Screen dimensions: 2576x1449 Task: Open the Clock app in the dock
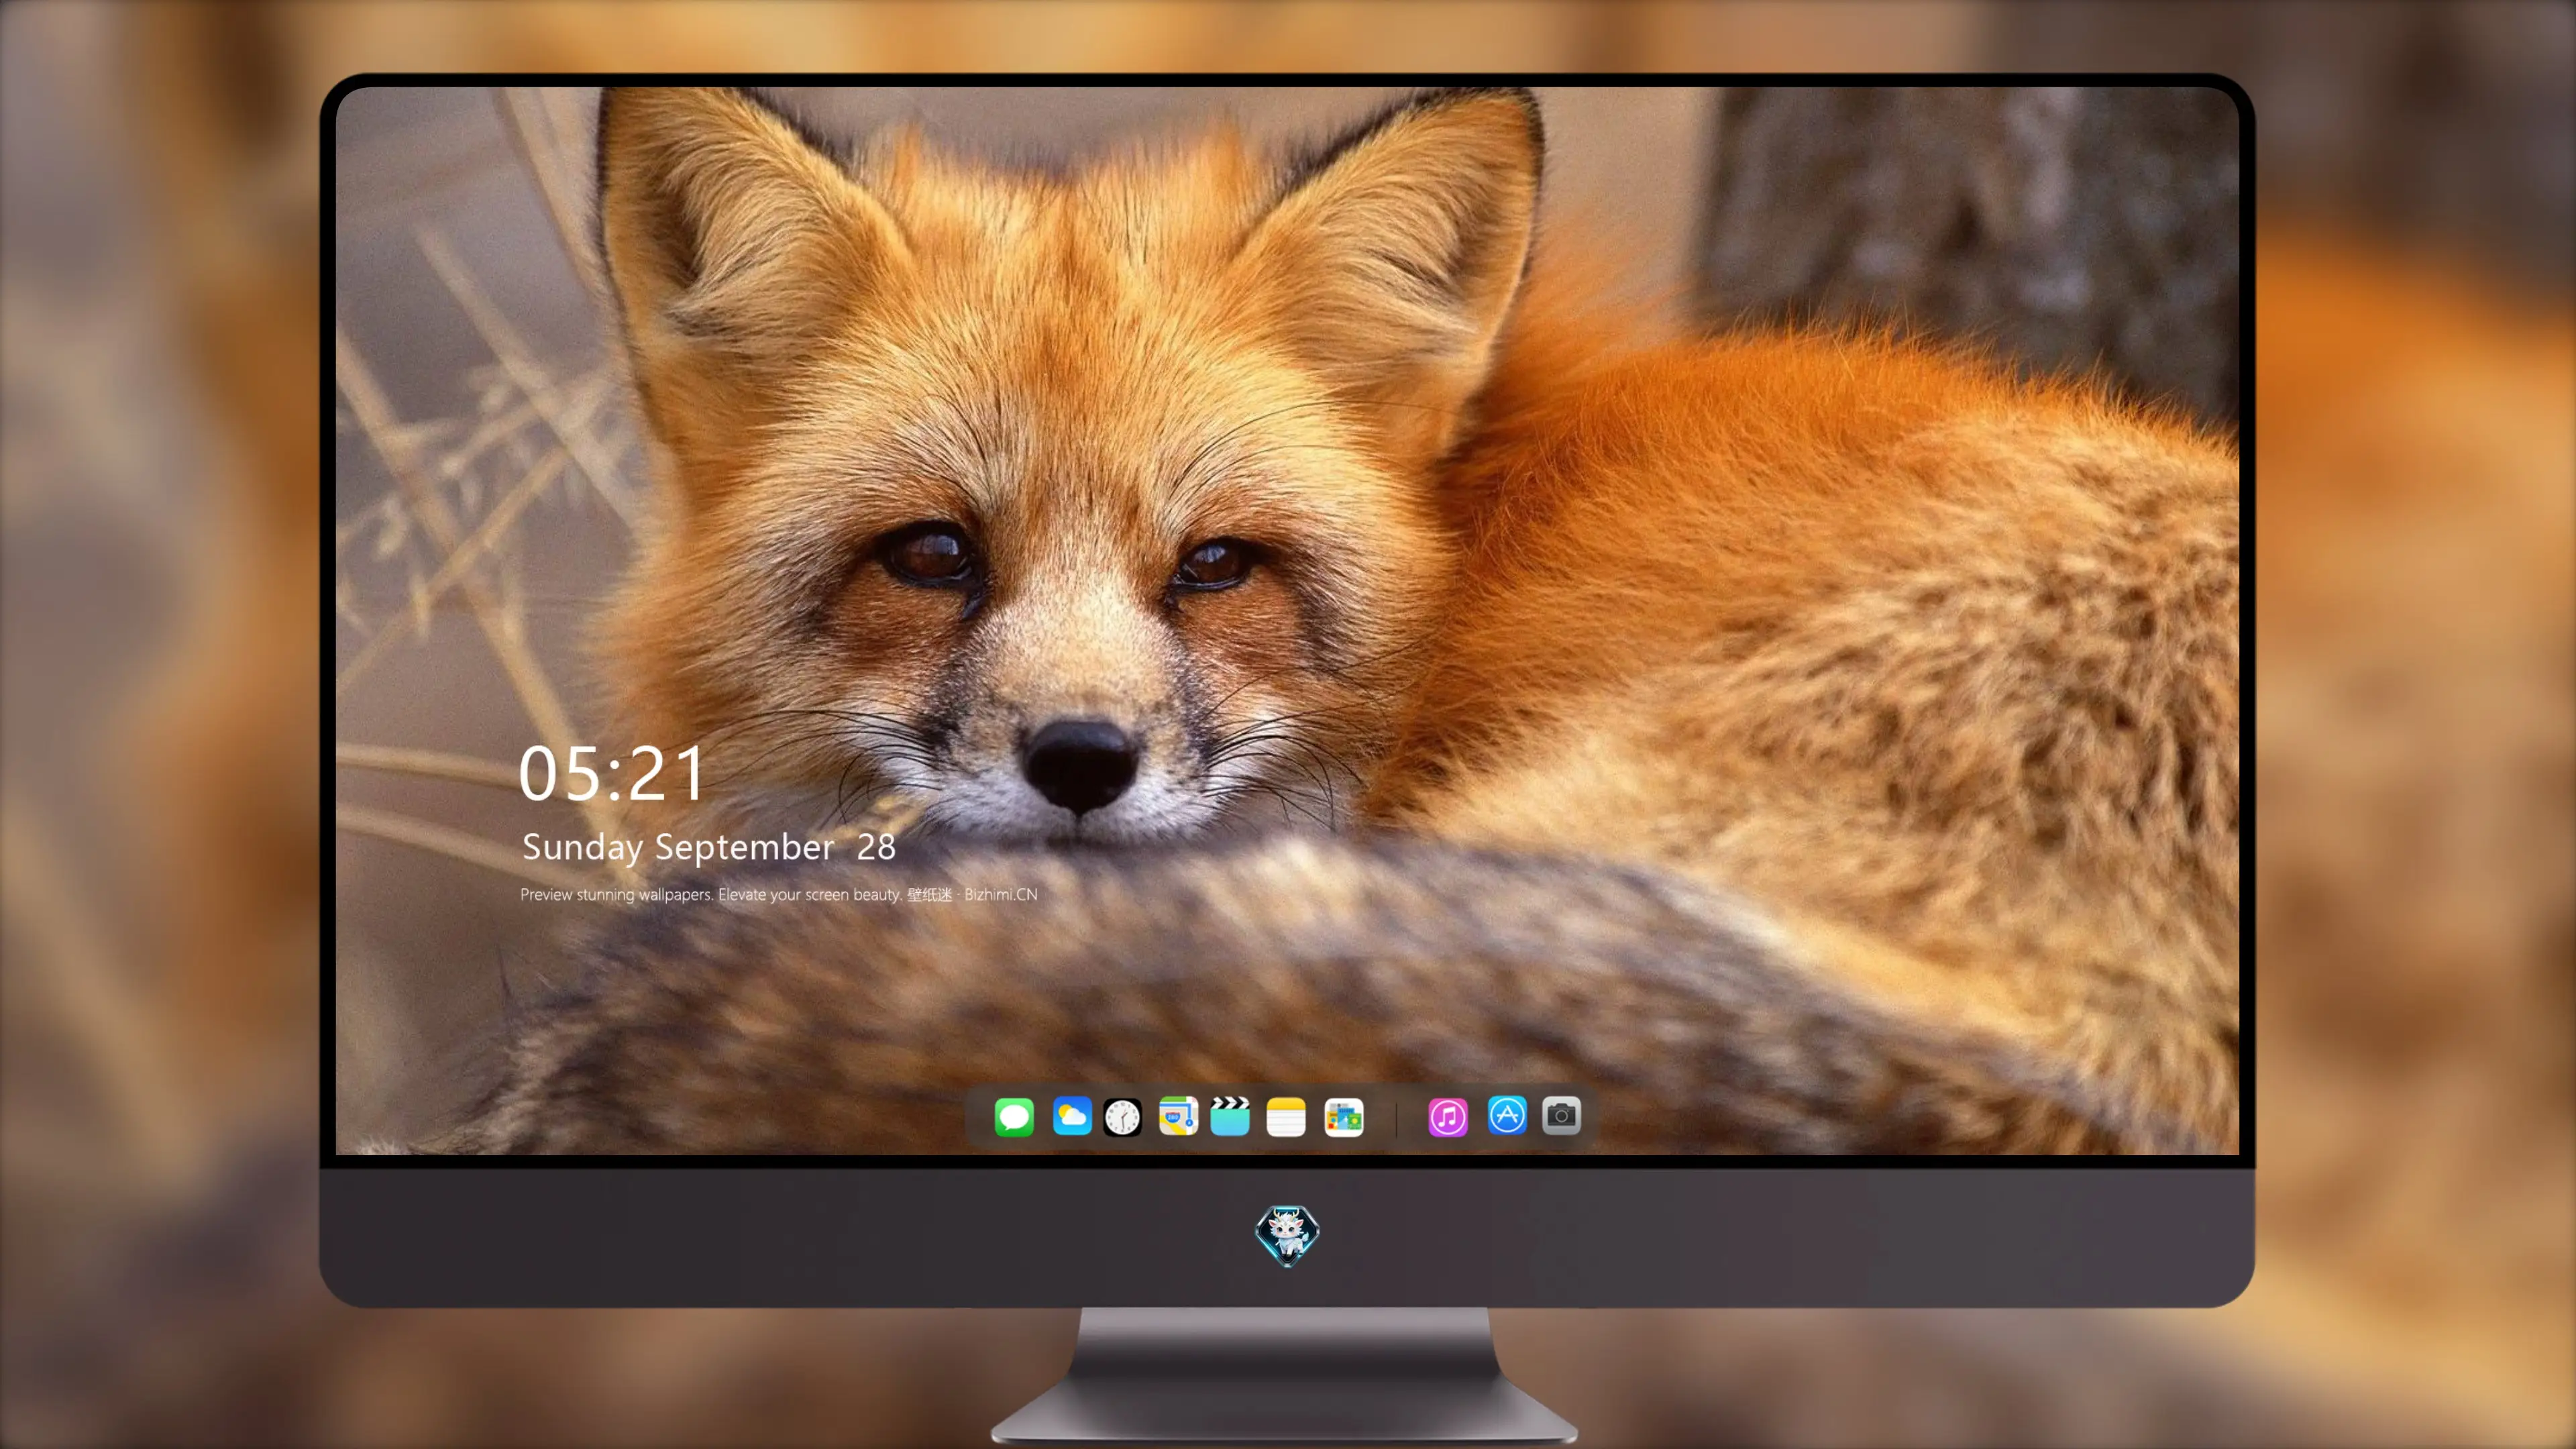click(1122, 1117)
